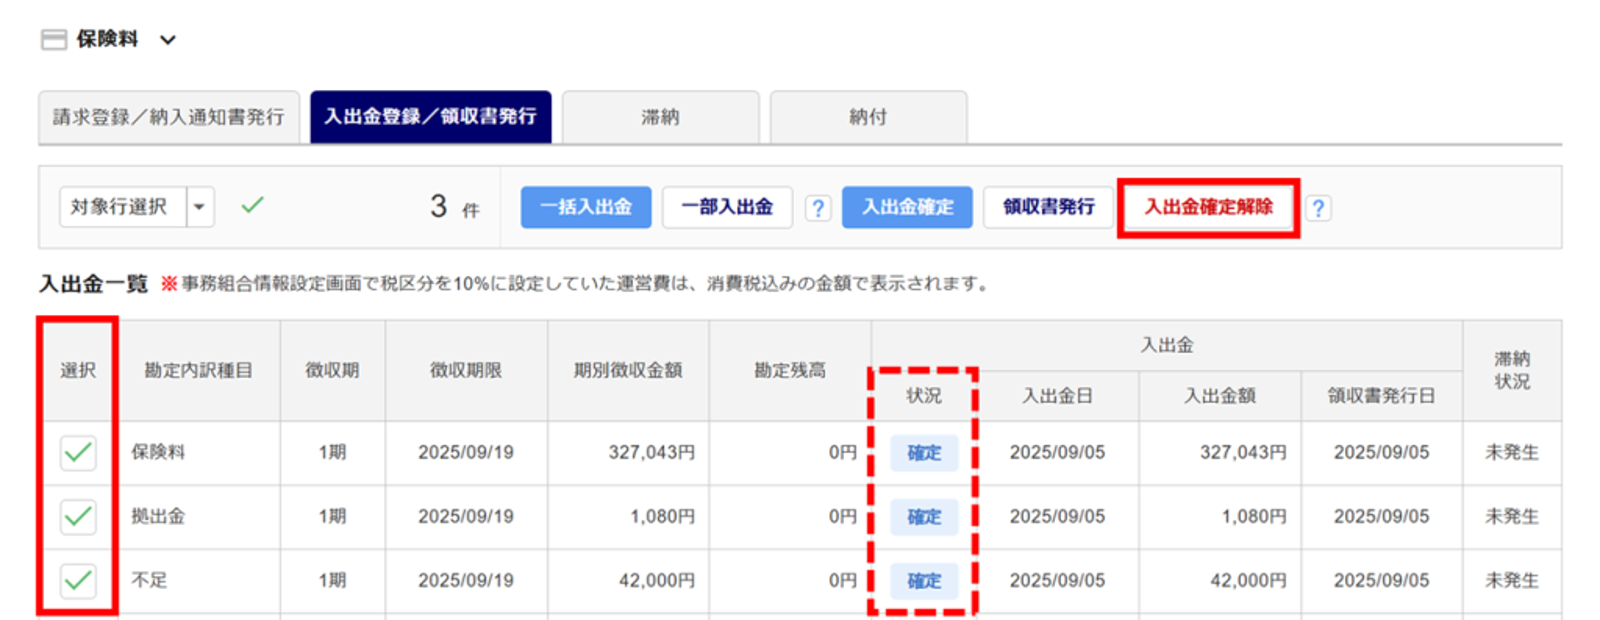
Task: Click 確定 status badge in 拠出金 row
Action: 923,517
